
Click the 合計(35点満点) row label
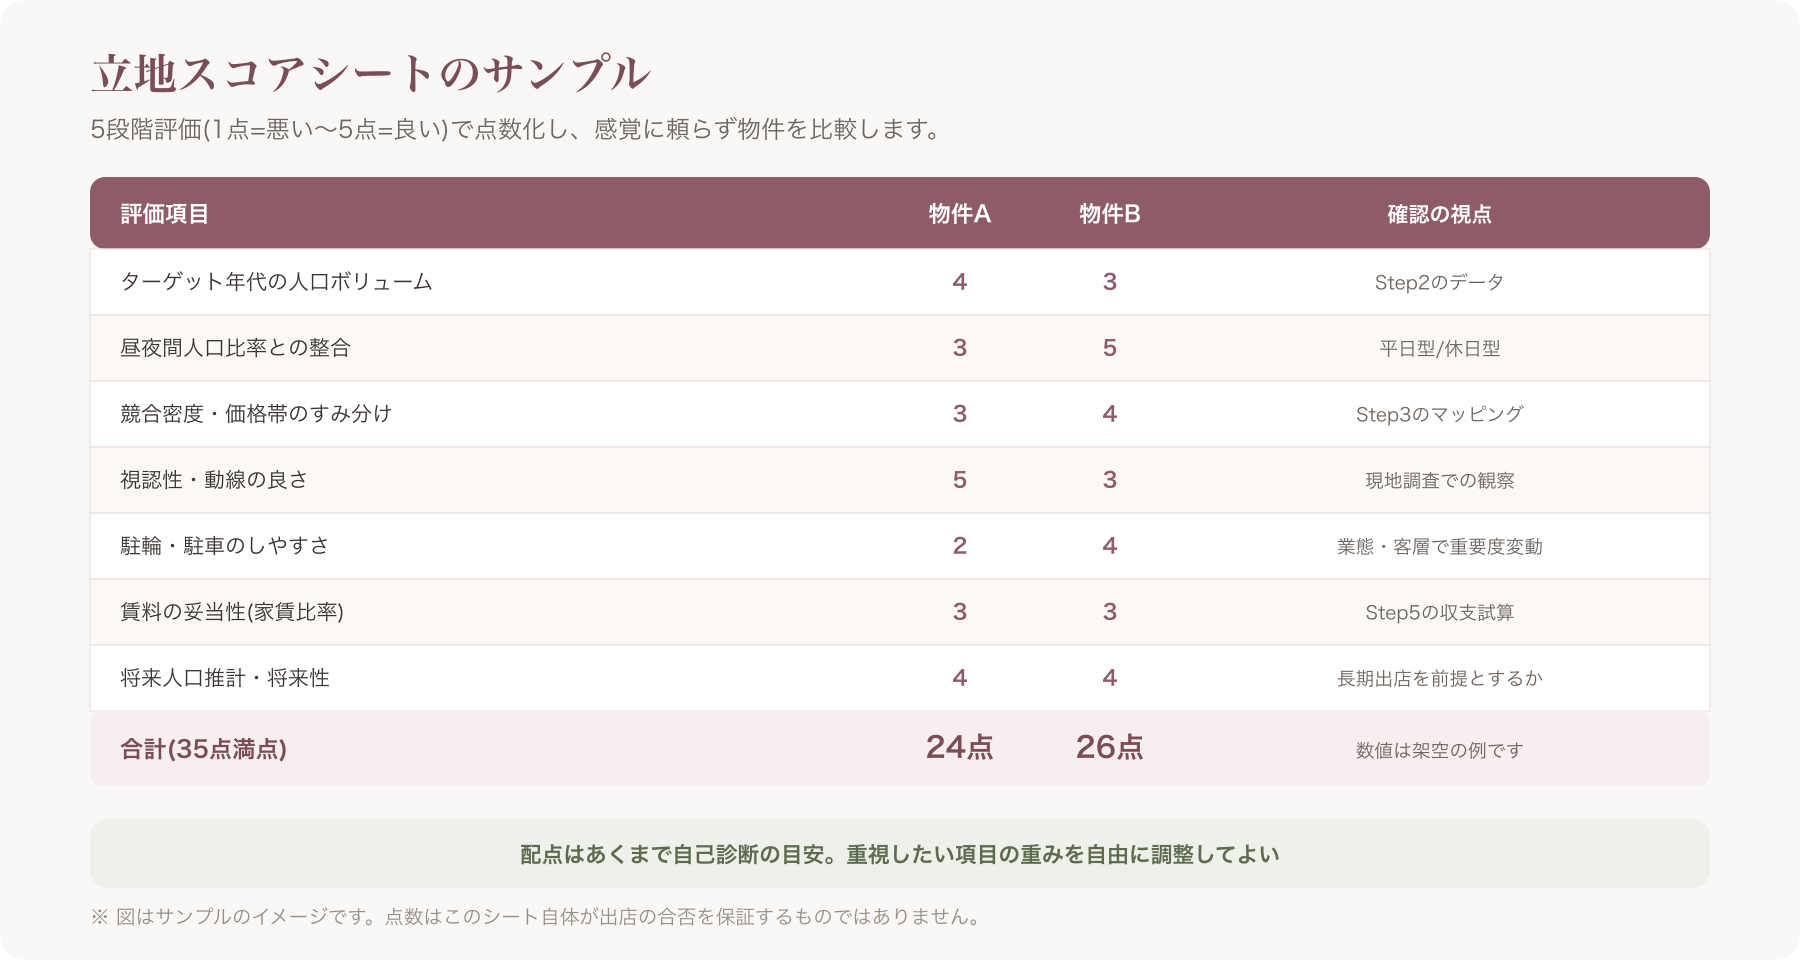(204, 749)
